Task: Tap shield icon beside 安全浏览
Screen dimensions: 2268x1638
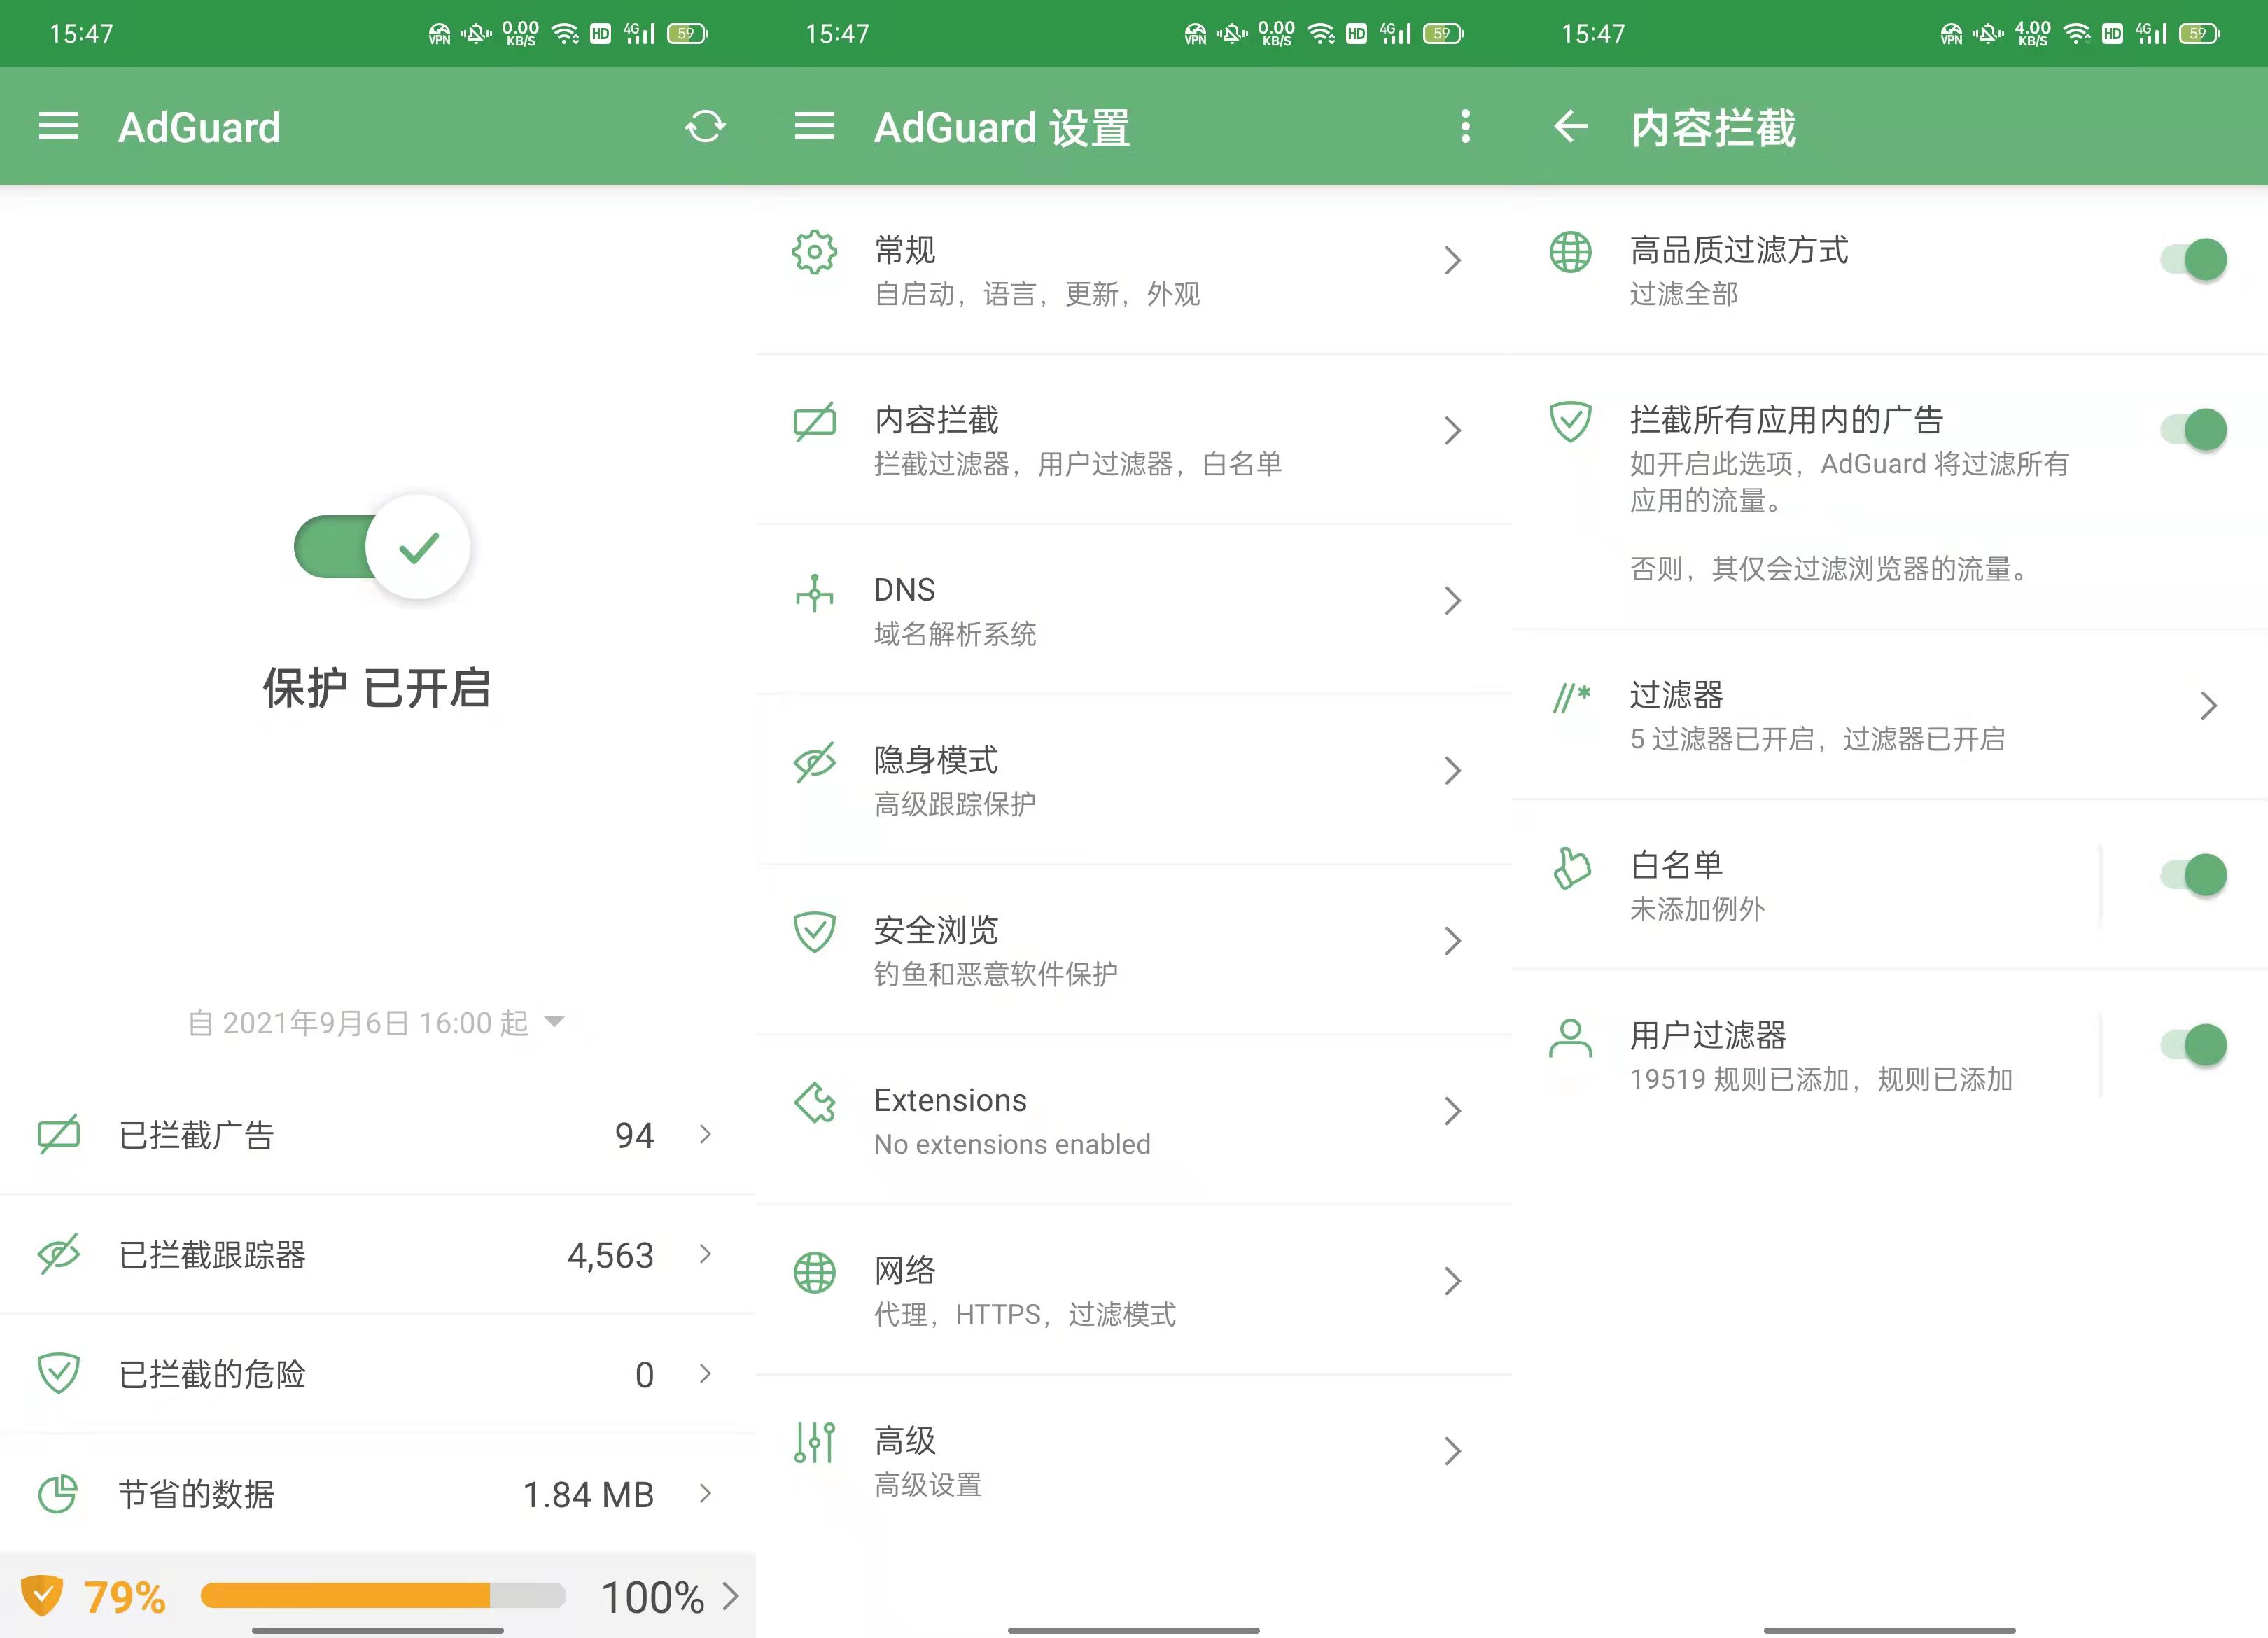Action: 814,932
